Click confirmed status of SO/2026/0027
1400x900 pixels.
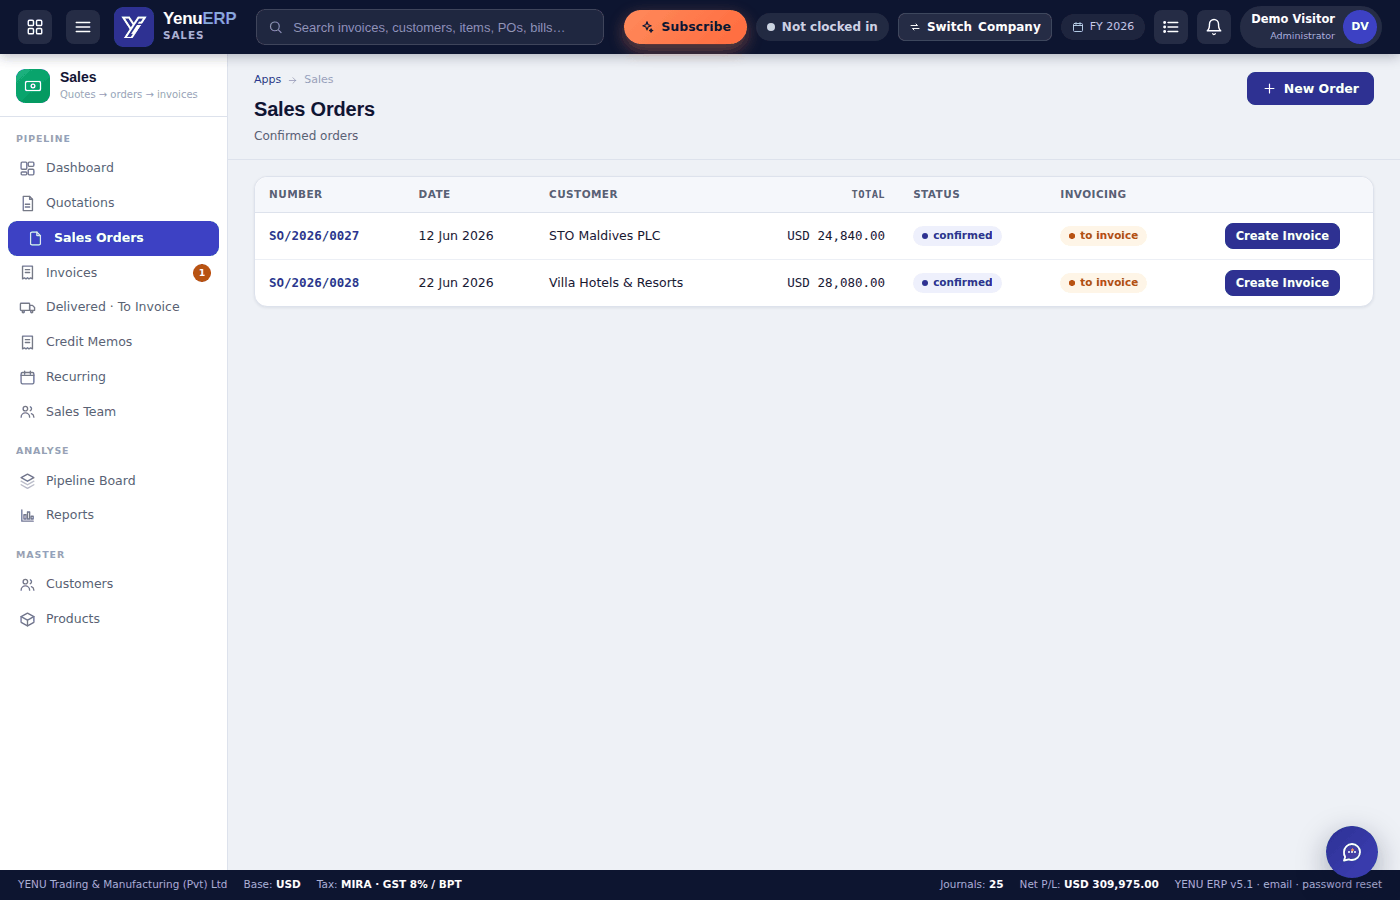957,236
